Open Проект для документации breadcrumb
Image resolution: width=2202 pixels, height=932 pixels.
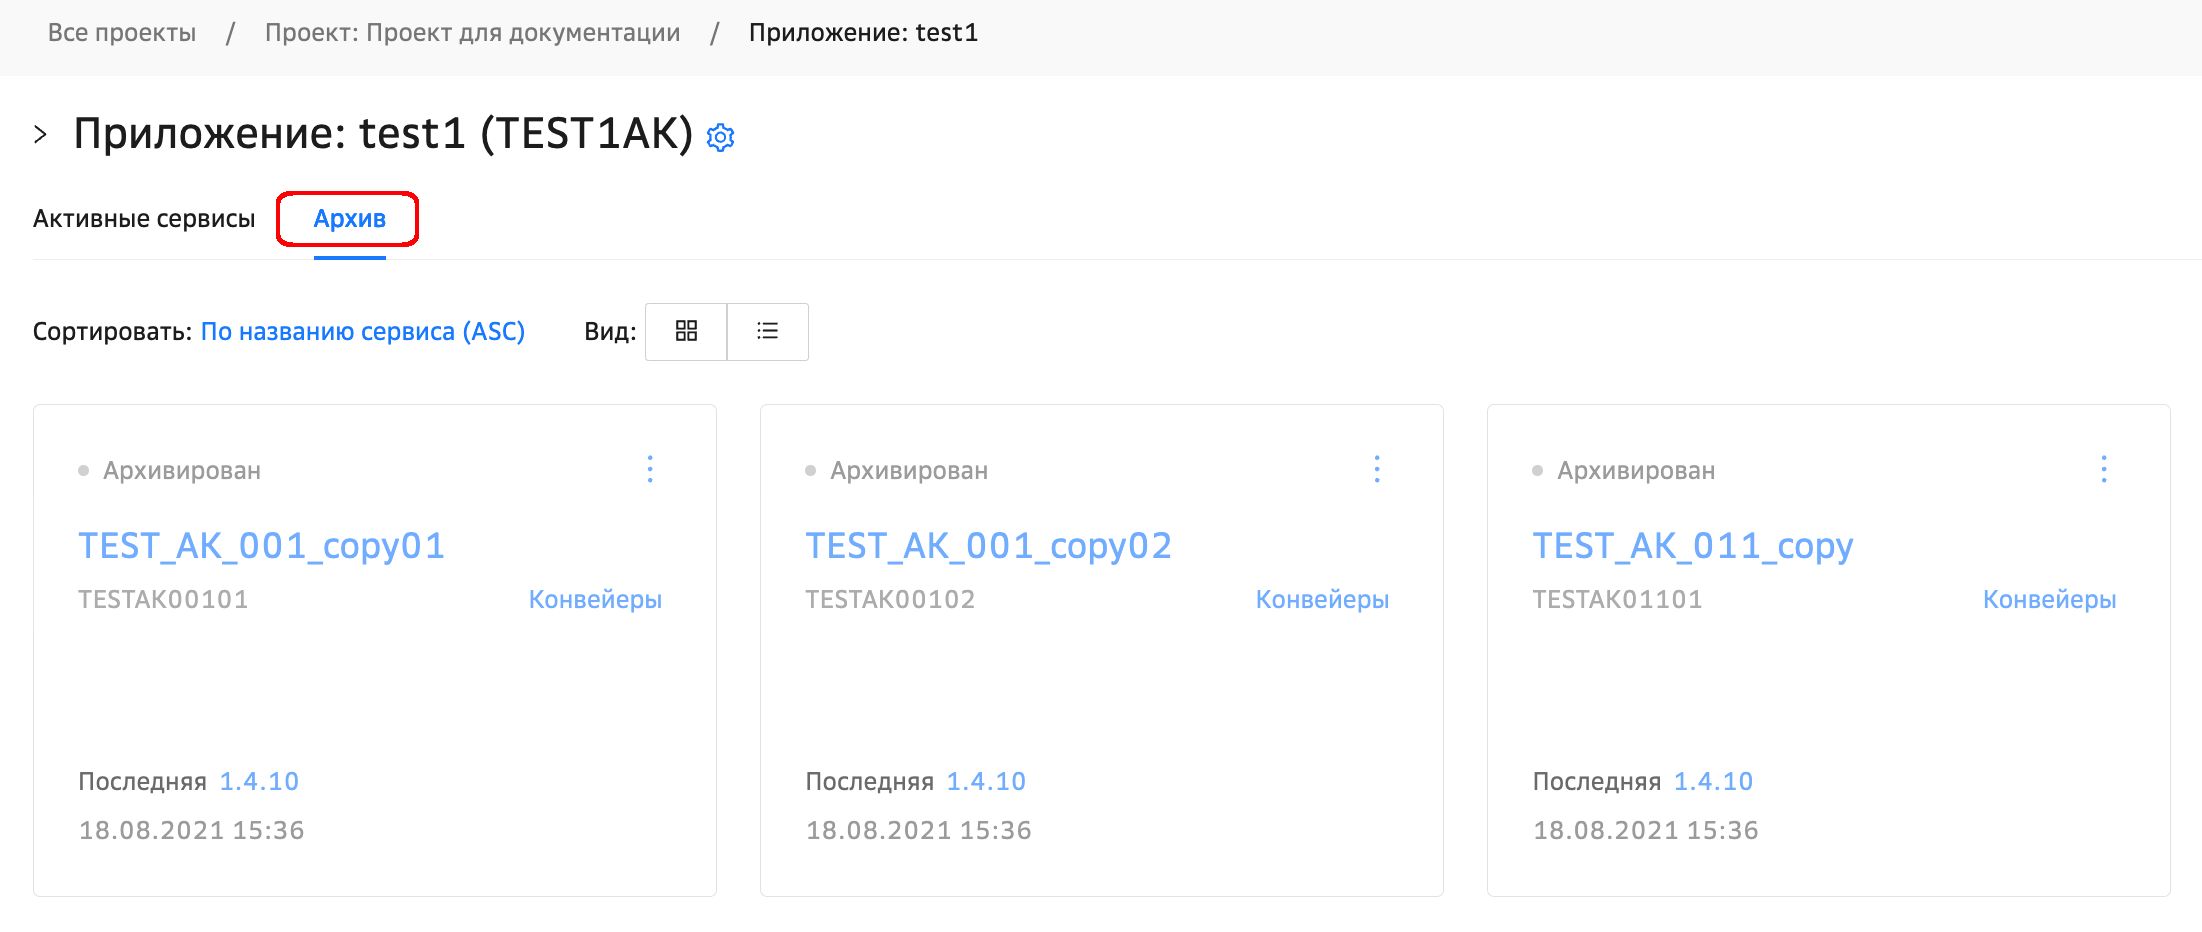coord(472,33)
